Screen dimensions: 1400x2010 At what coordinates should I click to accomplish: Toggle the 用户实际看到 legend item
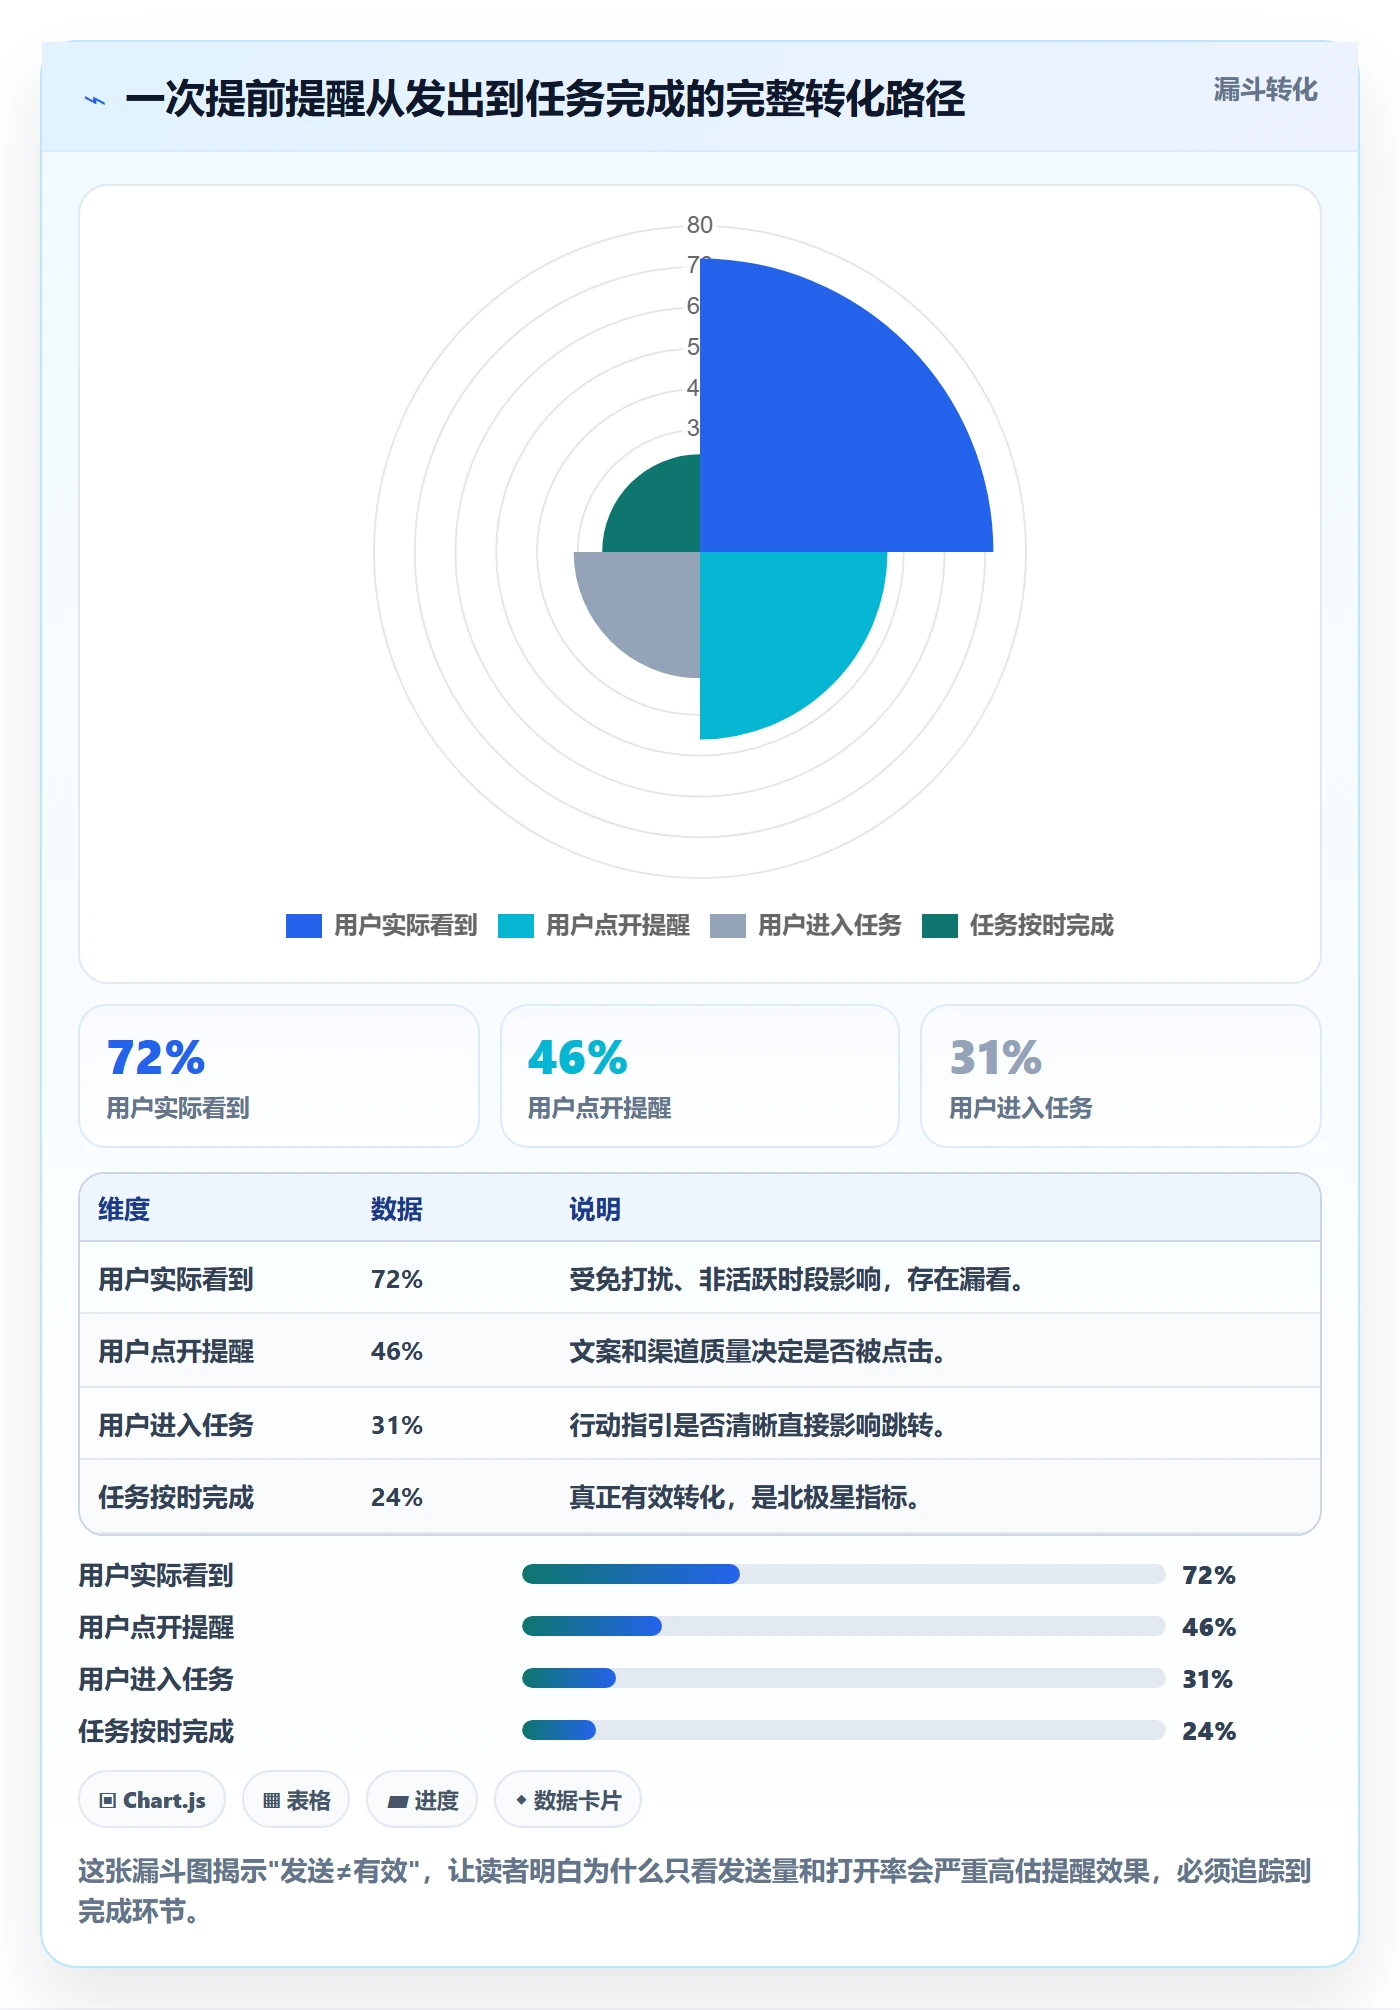coord(382,925)
